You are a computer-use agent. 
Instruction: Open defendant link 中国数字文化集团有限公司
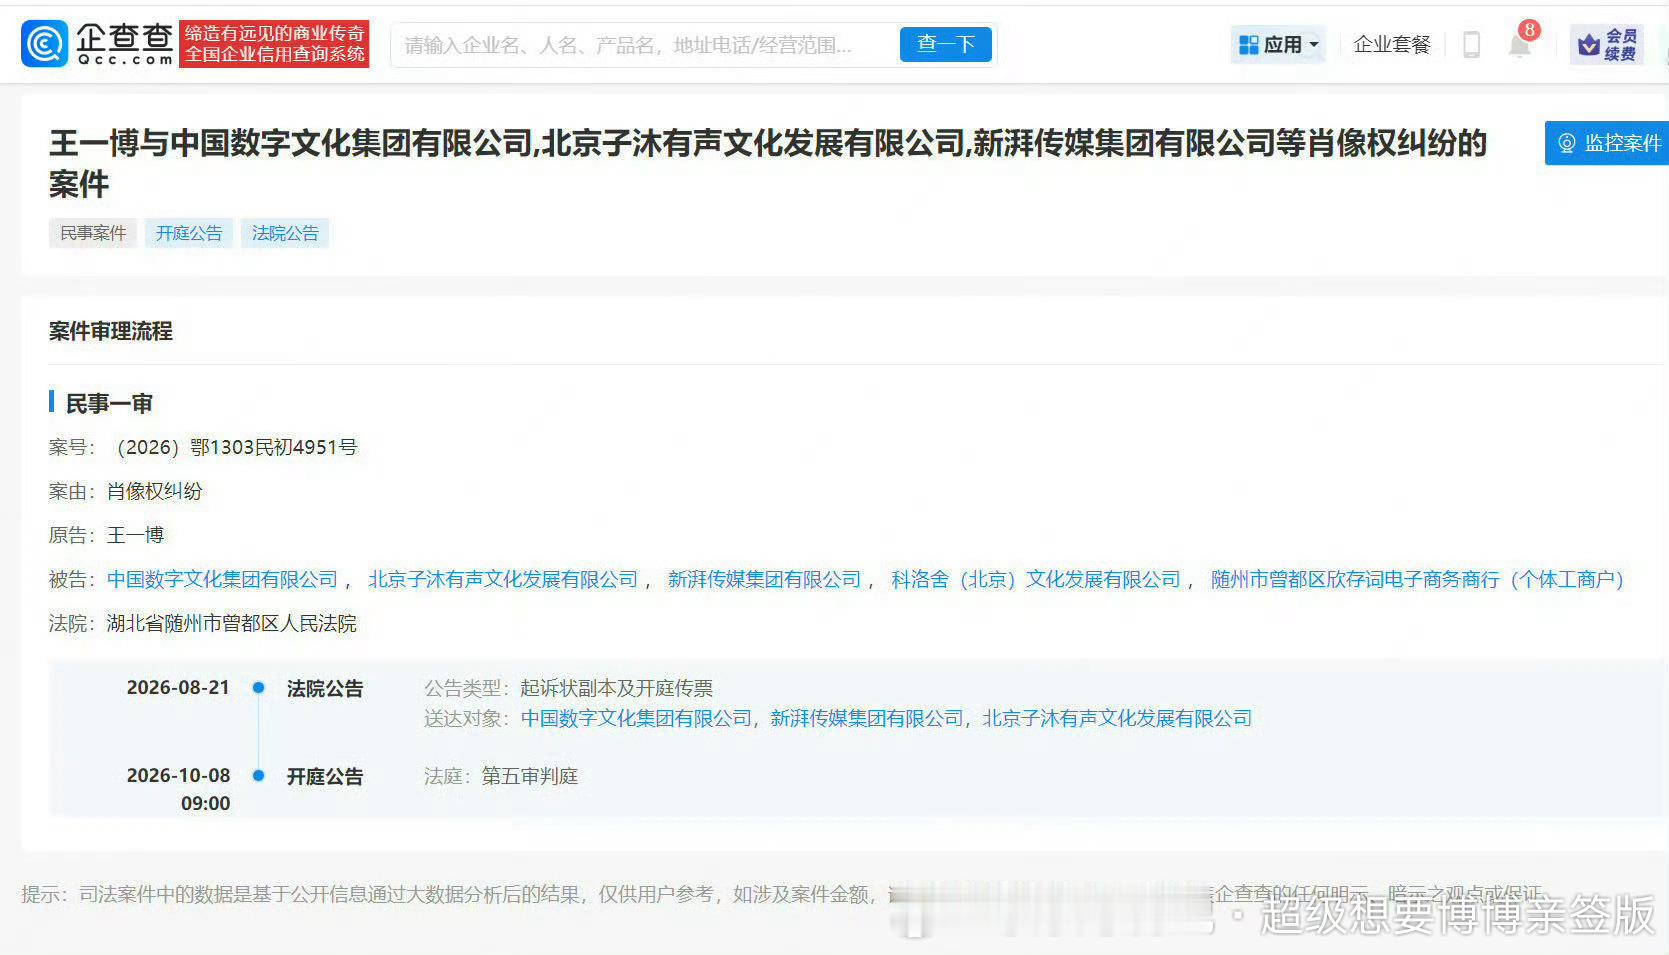[222, 579]
